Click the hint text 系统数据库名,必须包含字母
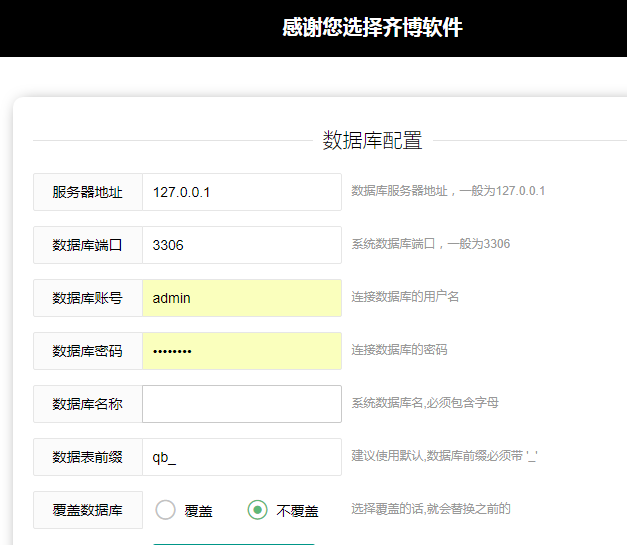 click(x=425, y=403)
